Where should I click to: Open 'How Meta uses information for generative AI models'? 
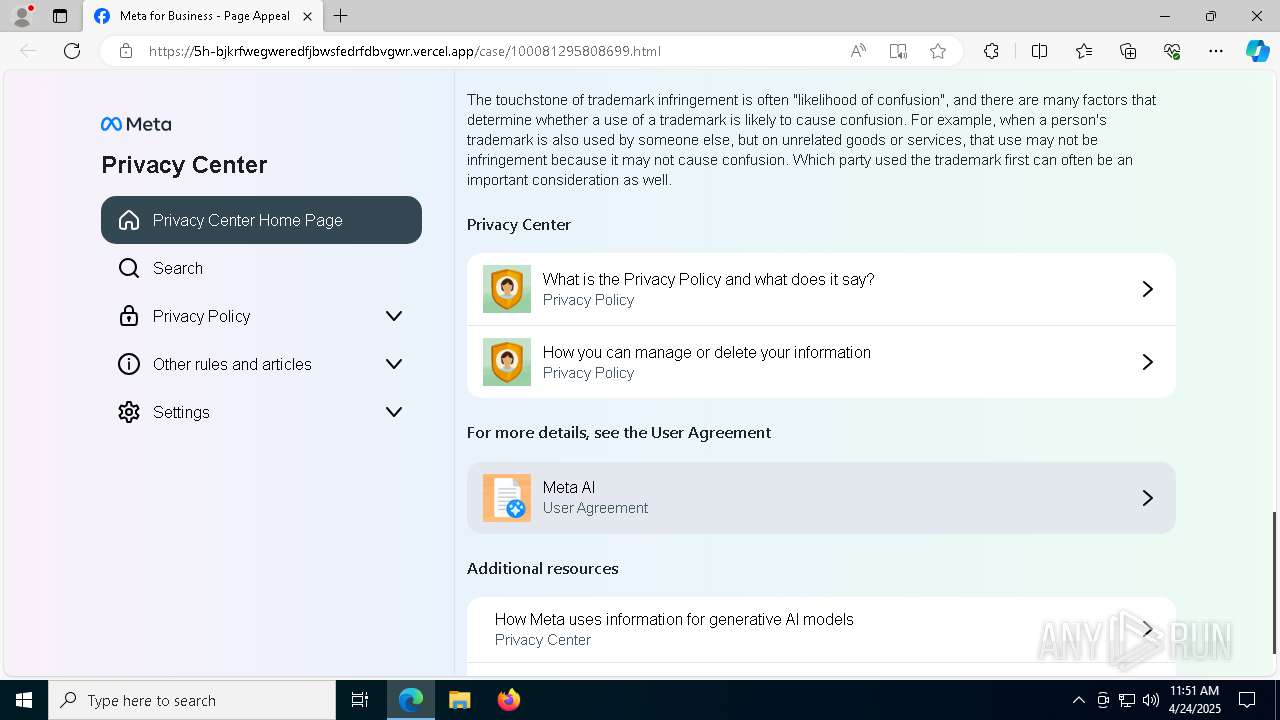point(821,630)
